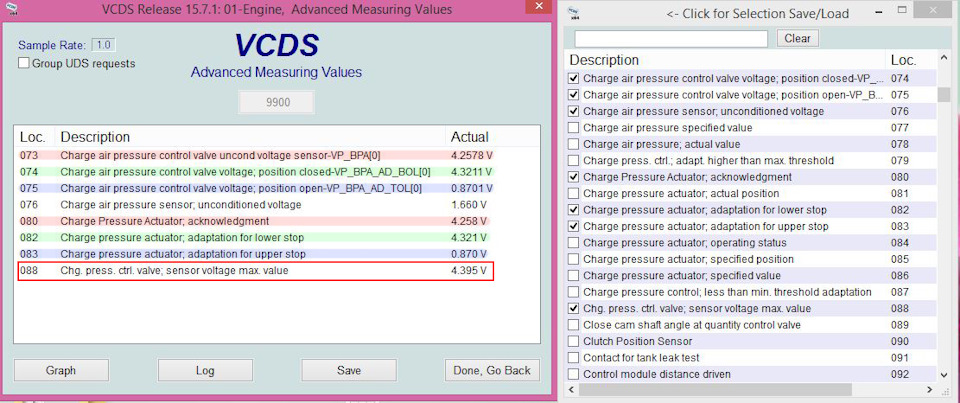Viewport: 960px width, 403px height.
Task: Uncheck location 075 control valve voltage open
Action: coord(573,95)
